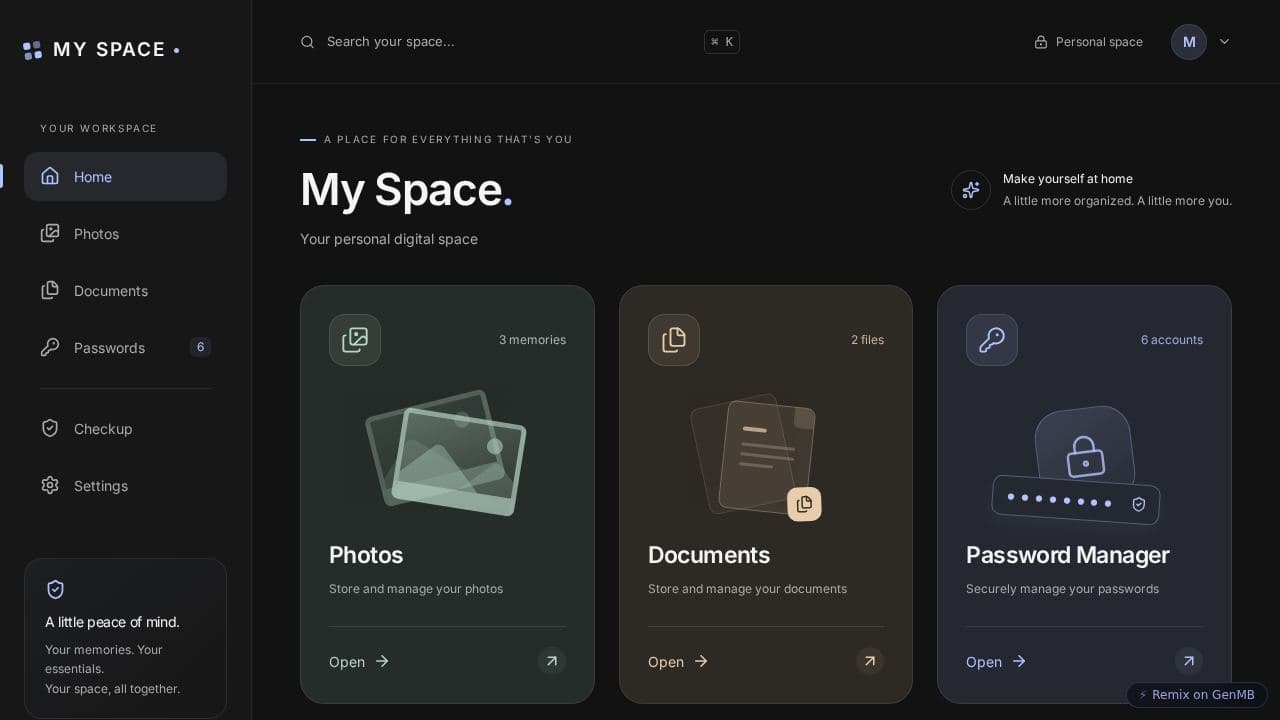Screen dimensions: 1280x720
Task: Click the Settings gear icon in sidebar
Action: coord(50,485)
